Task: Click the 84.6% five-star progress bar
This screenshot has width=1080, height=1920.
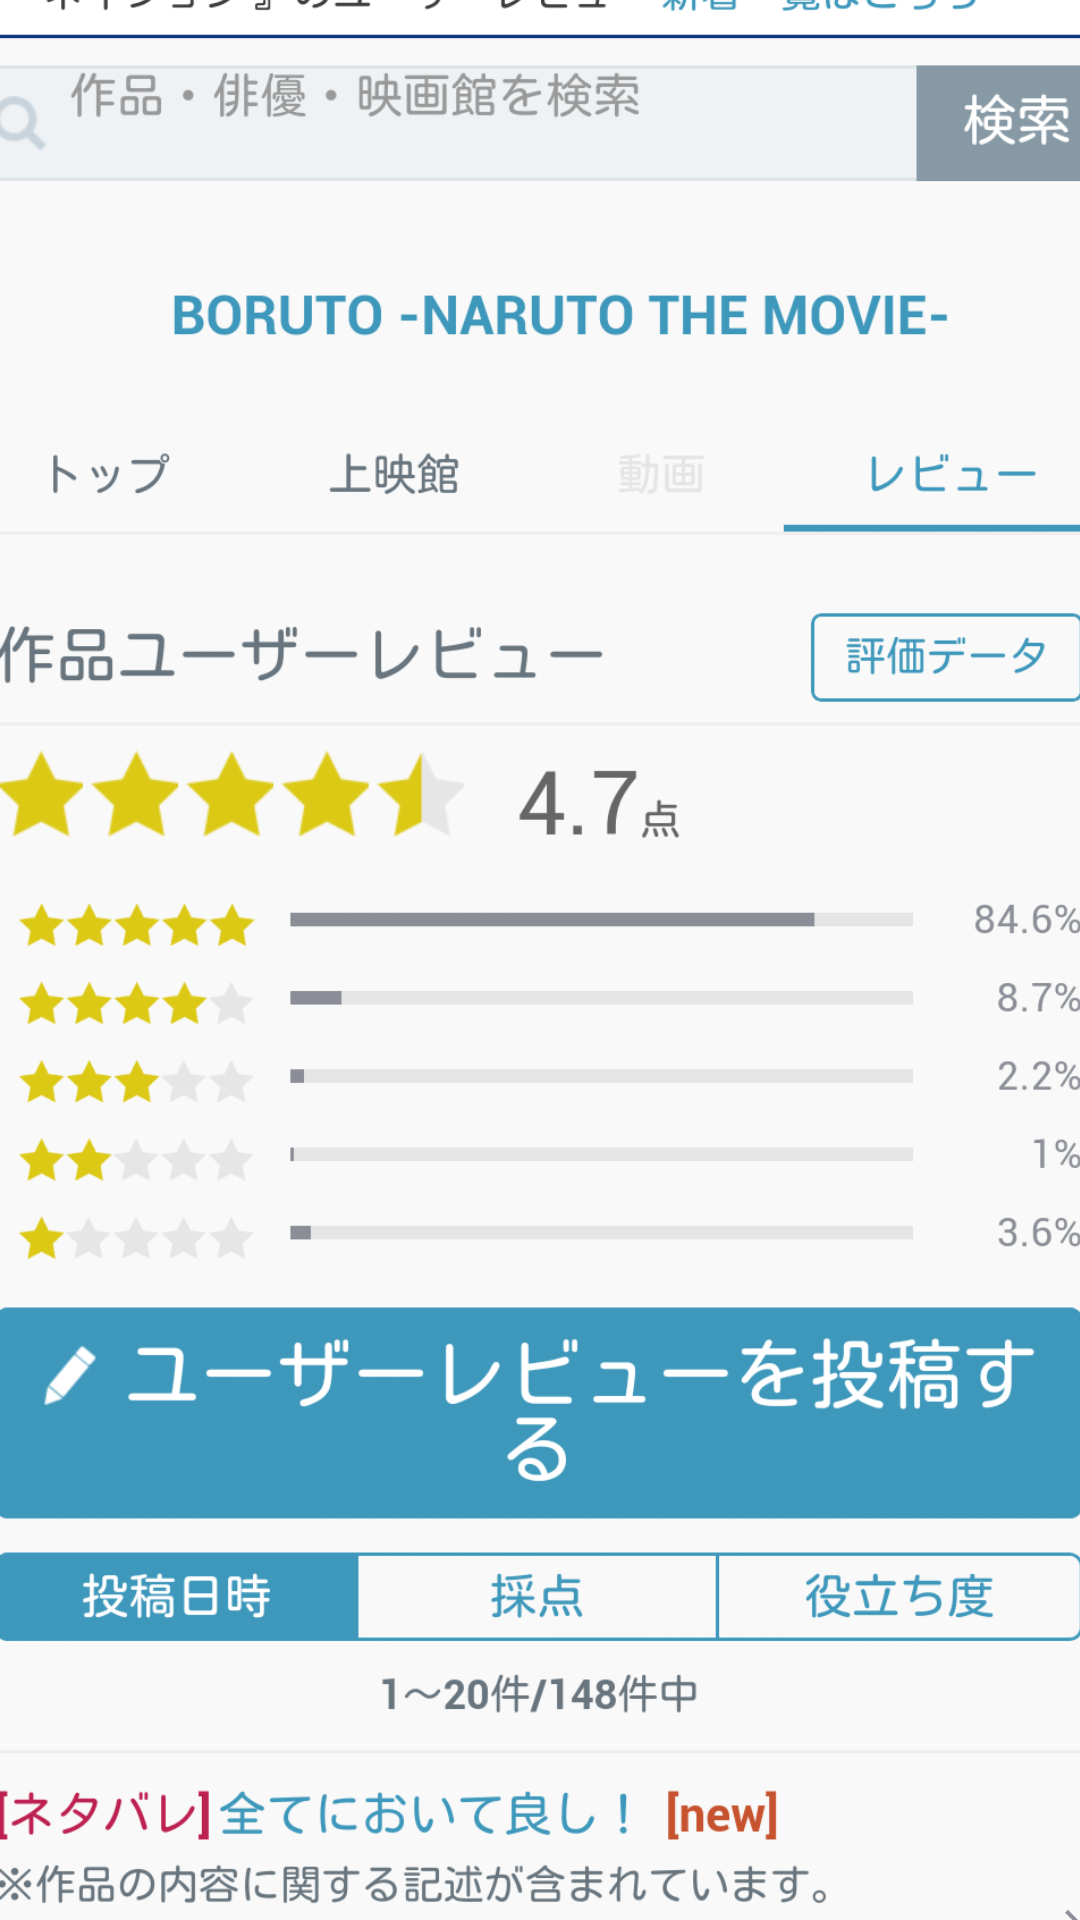Action: click(x=601, y=920)
